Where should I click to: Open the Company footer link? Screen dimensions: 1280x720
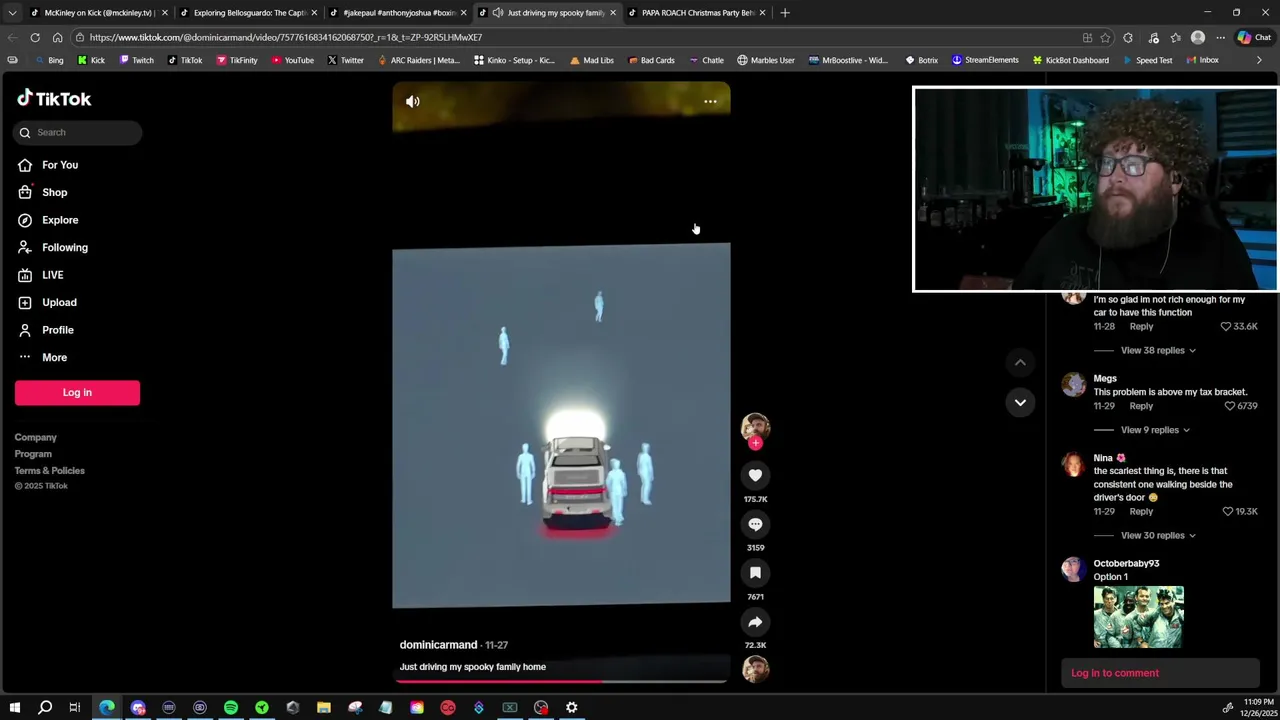point(35,437)
